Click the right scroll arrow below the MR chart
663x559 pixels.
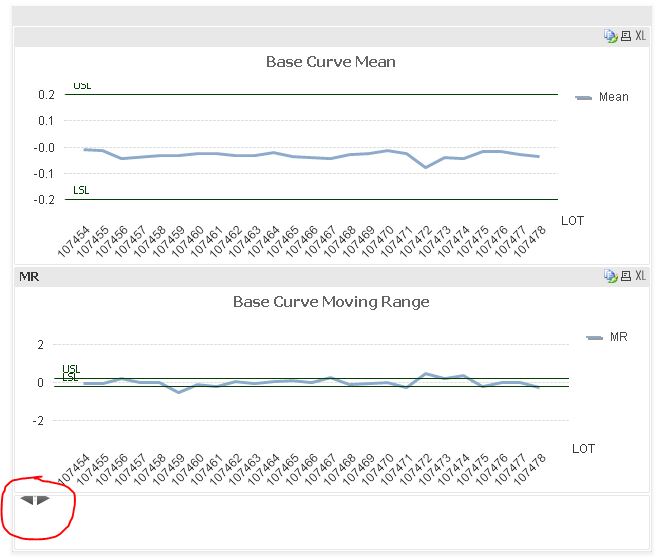coord(43,500)
